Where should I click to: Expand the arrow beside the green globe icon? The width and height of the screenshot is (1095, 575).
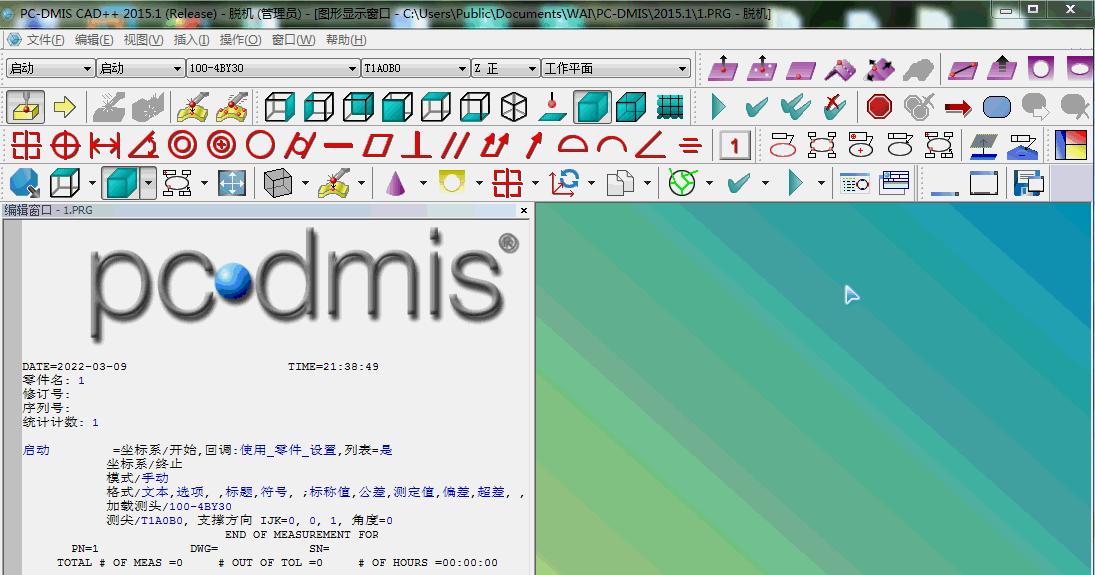pyautogui.click(x=709, y=183)
